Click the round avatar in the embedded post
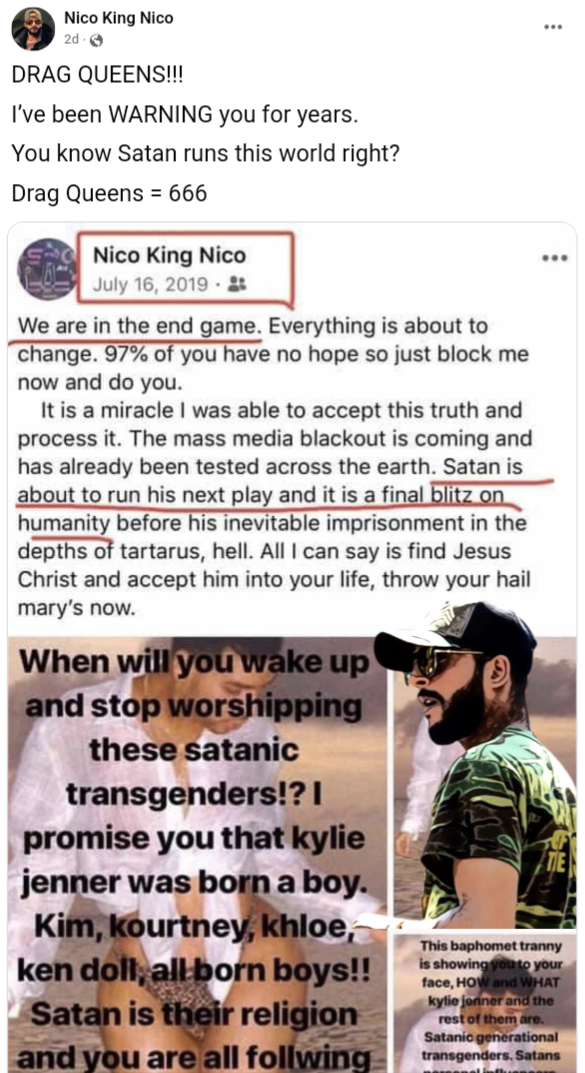The height and width of the screenshot is (1073, 585). pyautogui.click(x=47, y=269)
